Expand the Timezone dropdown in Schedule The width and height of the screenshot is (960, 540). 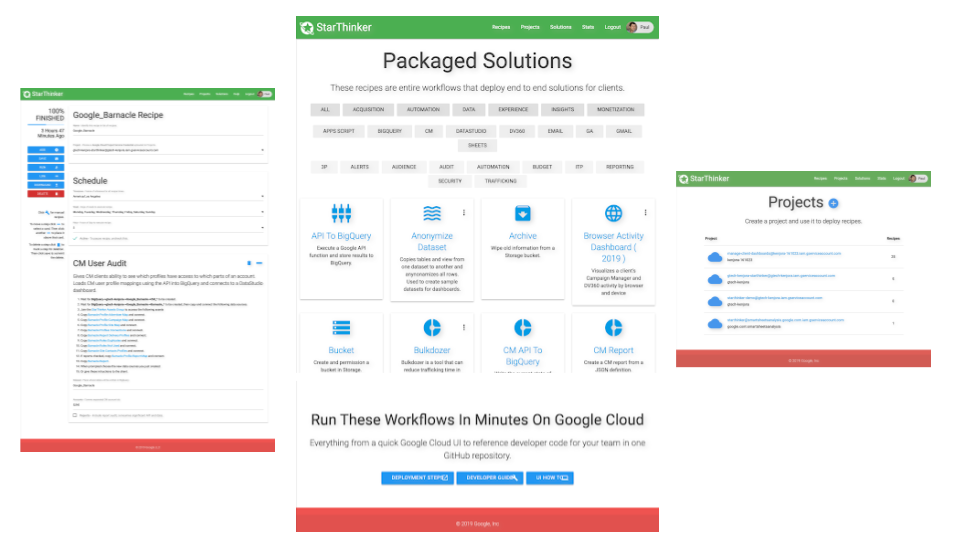pos(262,194)
